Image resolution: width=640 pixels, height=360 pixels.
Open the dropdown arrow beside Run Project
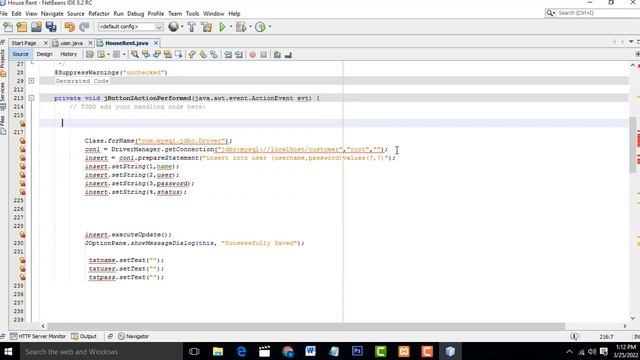[231, 27]
